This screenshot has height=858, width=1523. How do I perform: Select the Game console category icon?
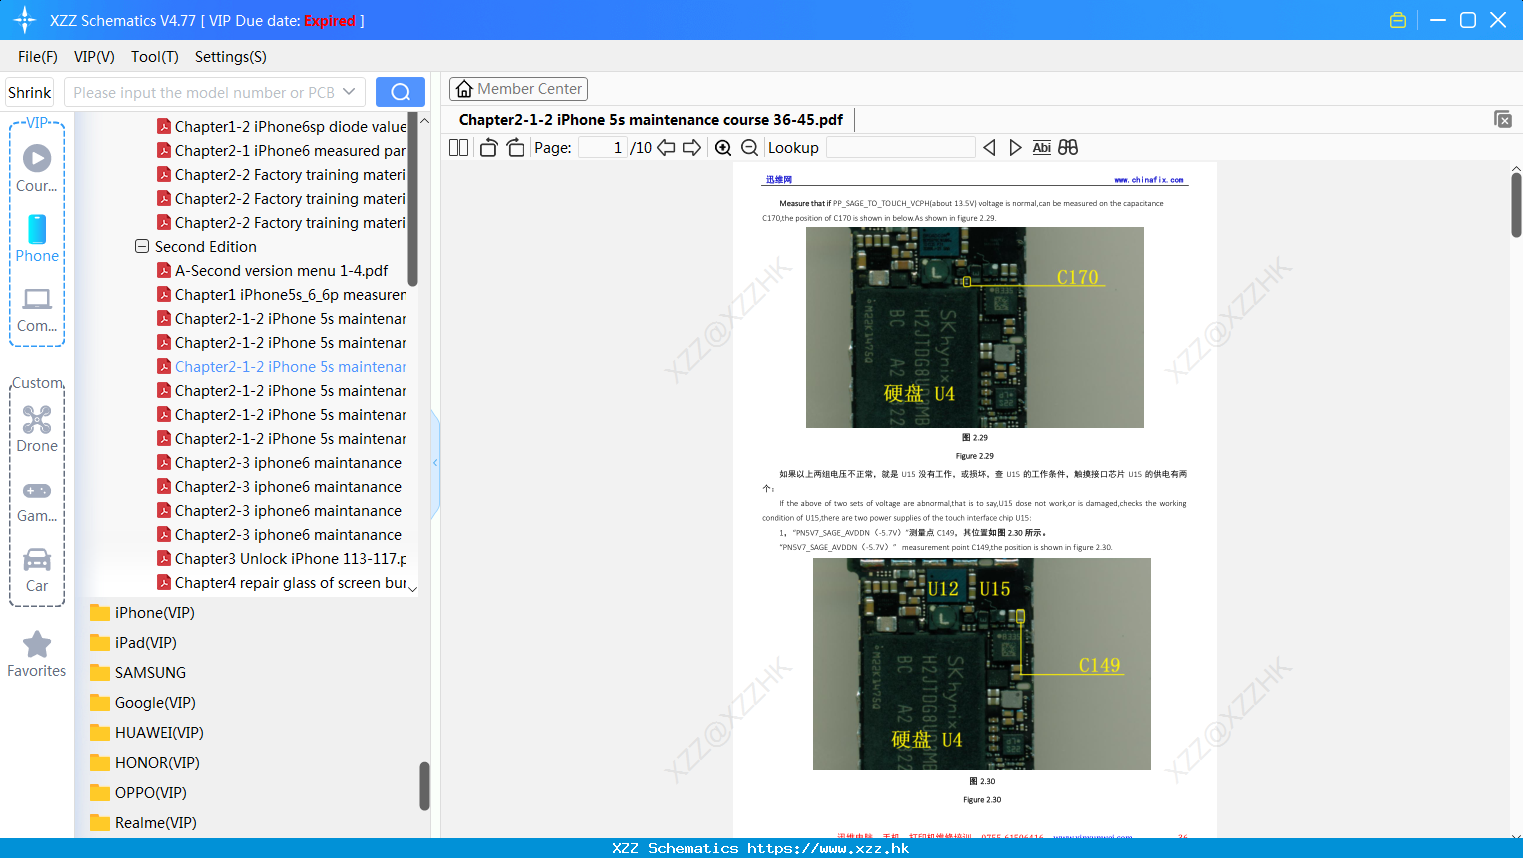coord(37,500)
